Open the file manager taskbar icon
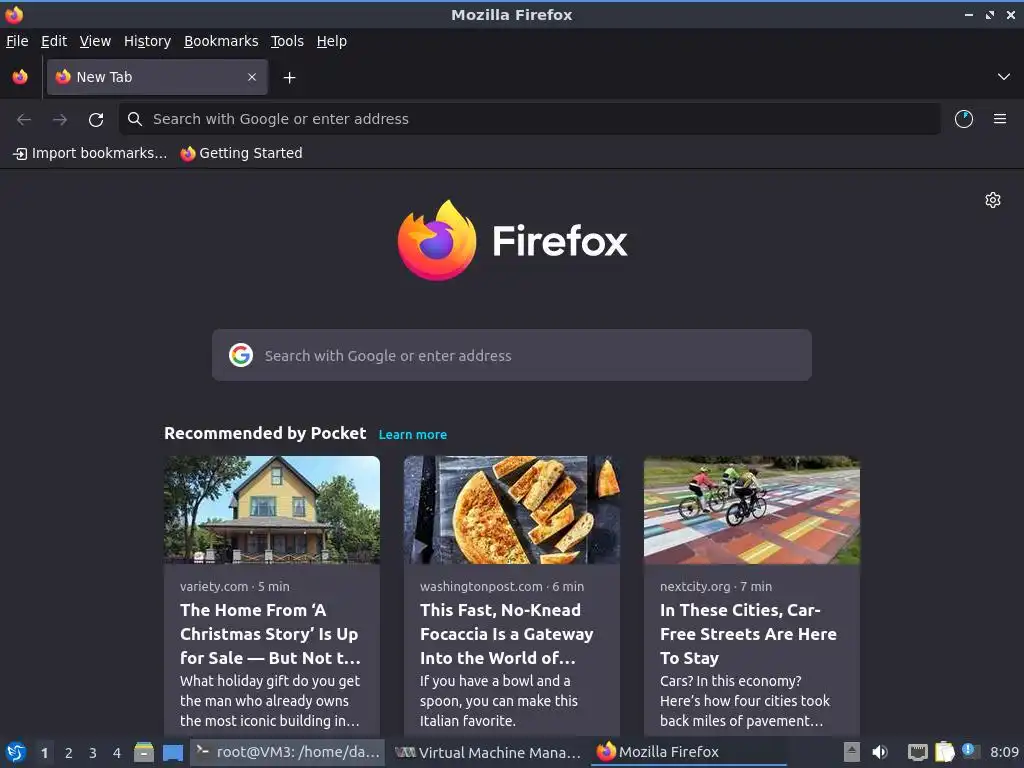Screen dimensions: 1024x768 point(144,752)
